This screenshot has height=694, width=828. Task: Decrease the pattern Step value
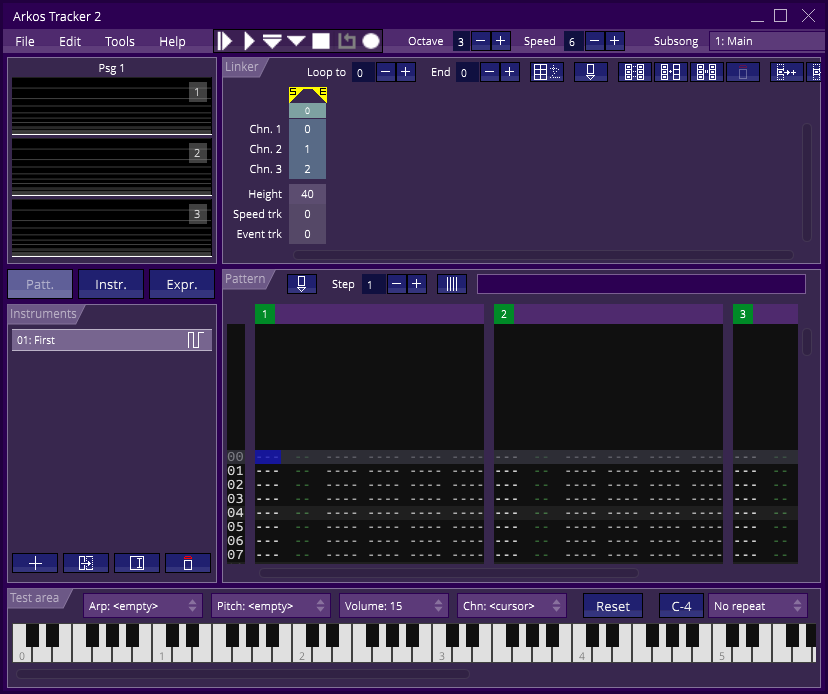397,284
